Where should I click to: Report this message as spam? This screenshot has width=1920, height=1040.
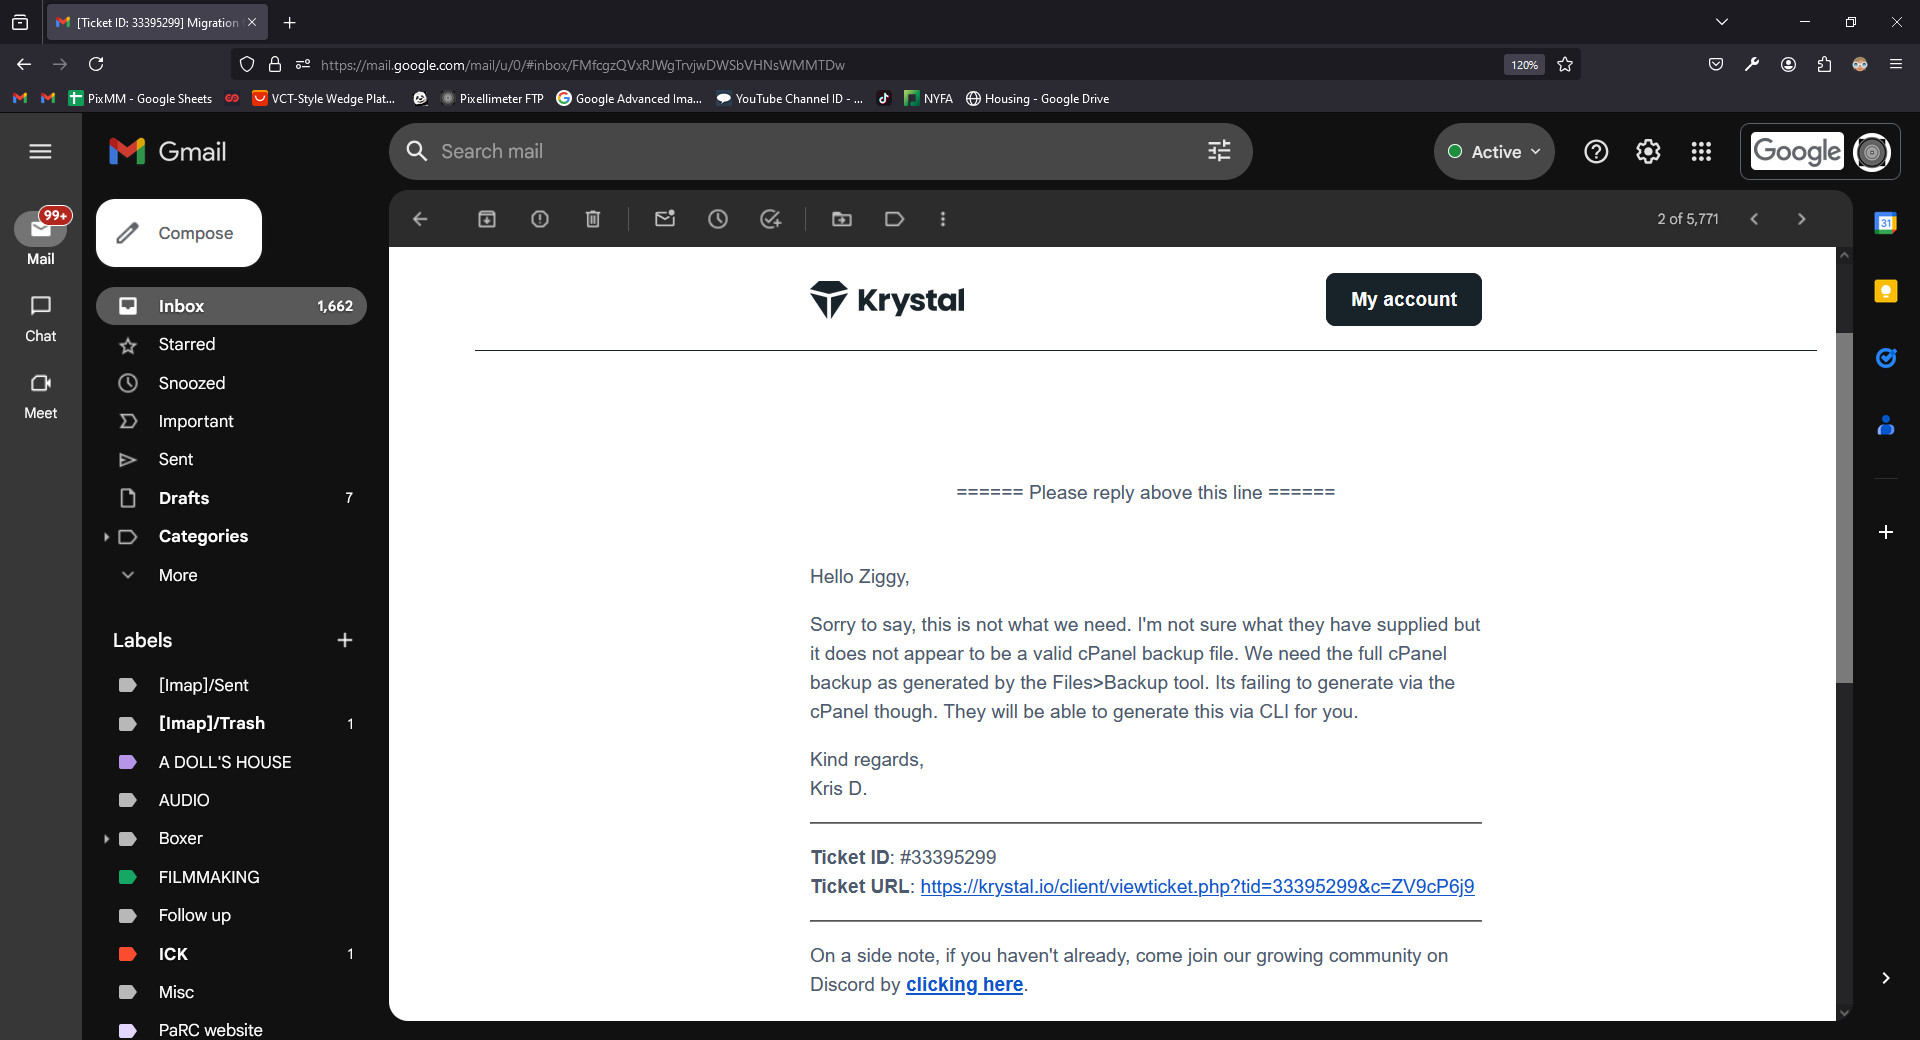pyautogui.click(x=540, y=219)
